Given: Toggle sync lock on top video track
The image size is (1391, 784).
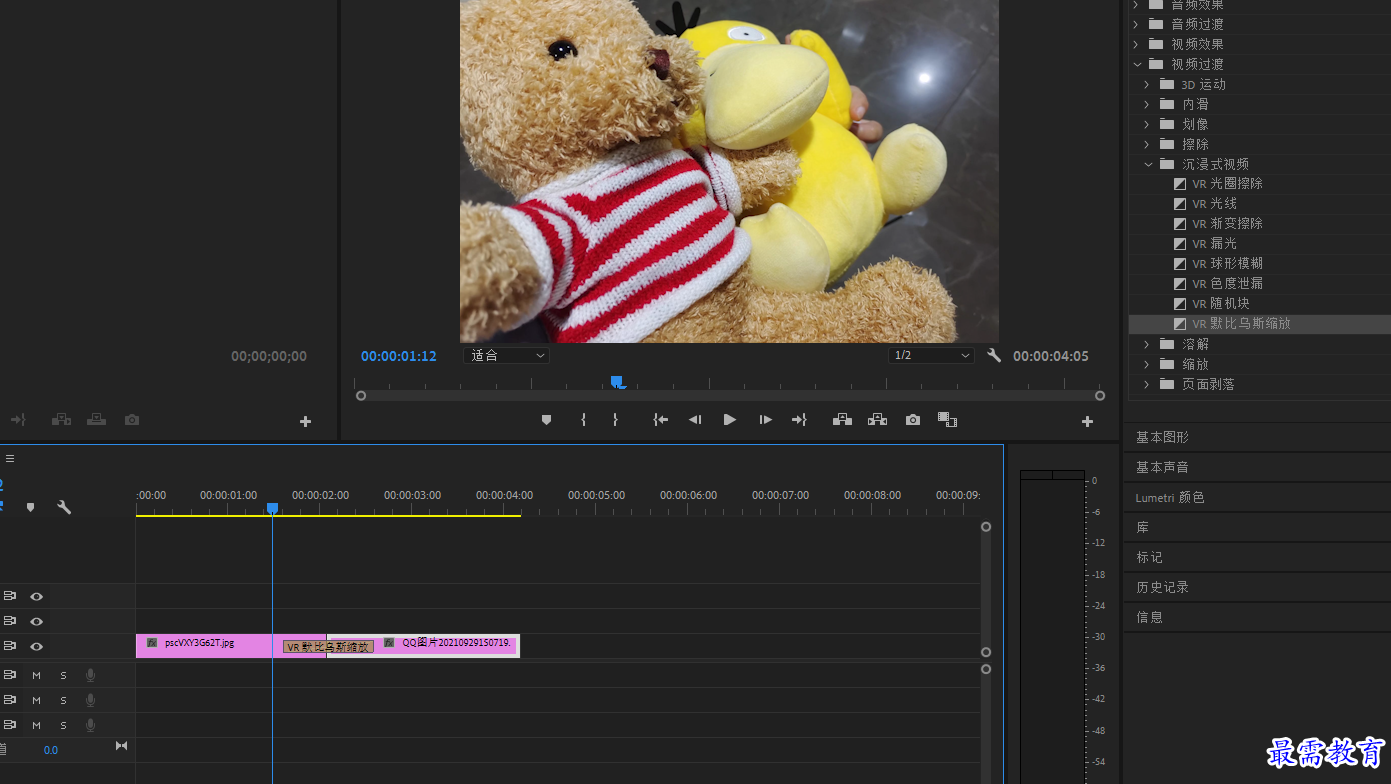Looking at the screenshot, I should 10,596.
